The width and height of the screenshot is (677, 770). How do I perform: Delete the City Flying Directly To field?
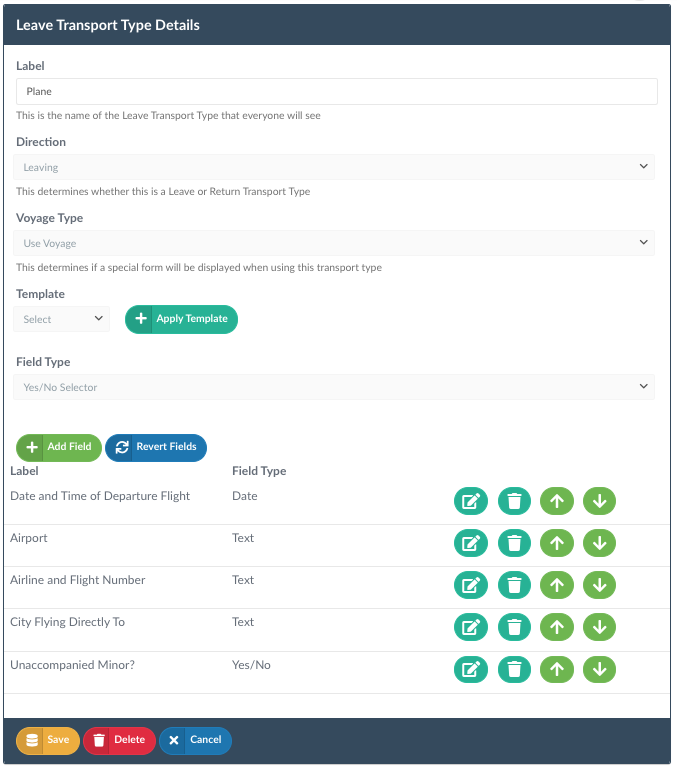pyautogui.click(x=514, y=627)
